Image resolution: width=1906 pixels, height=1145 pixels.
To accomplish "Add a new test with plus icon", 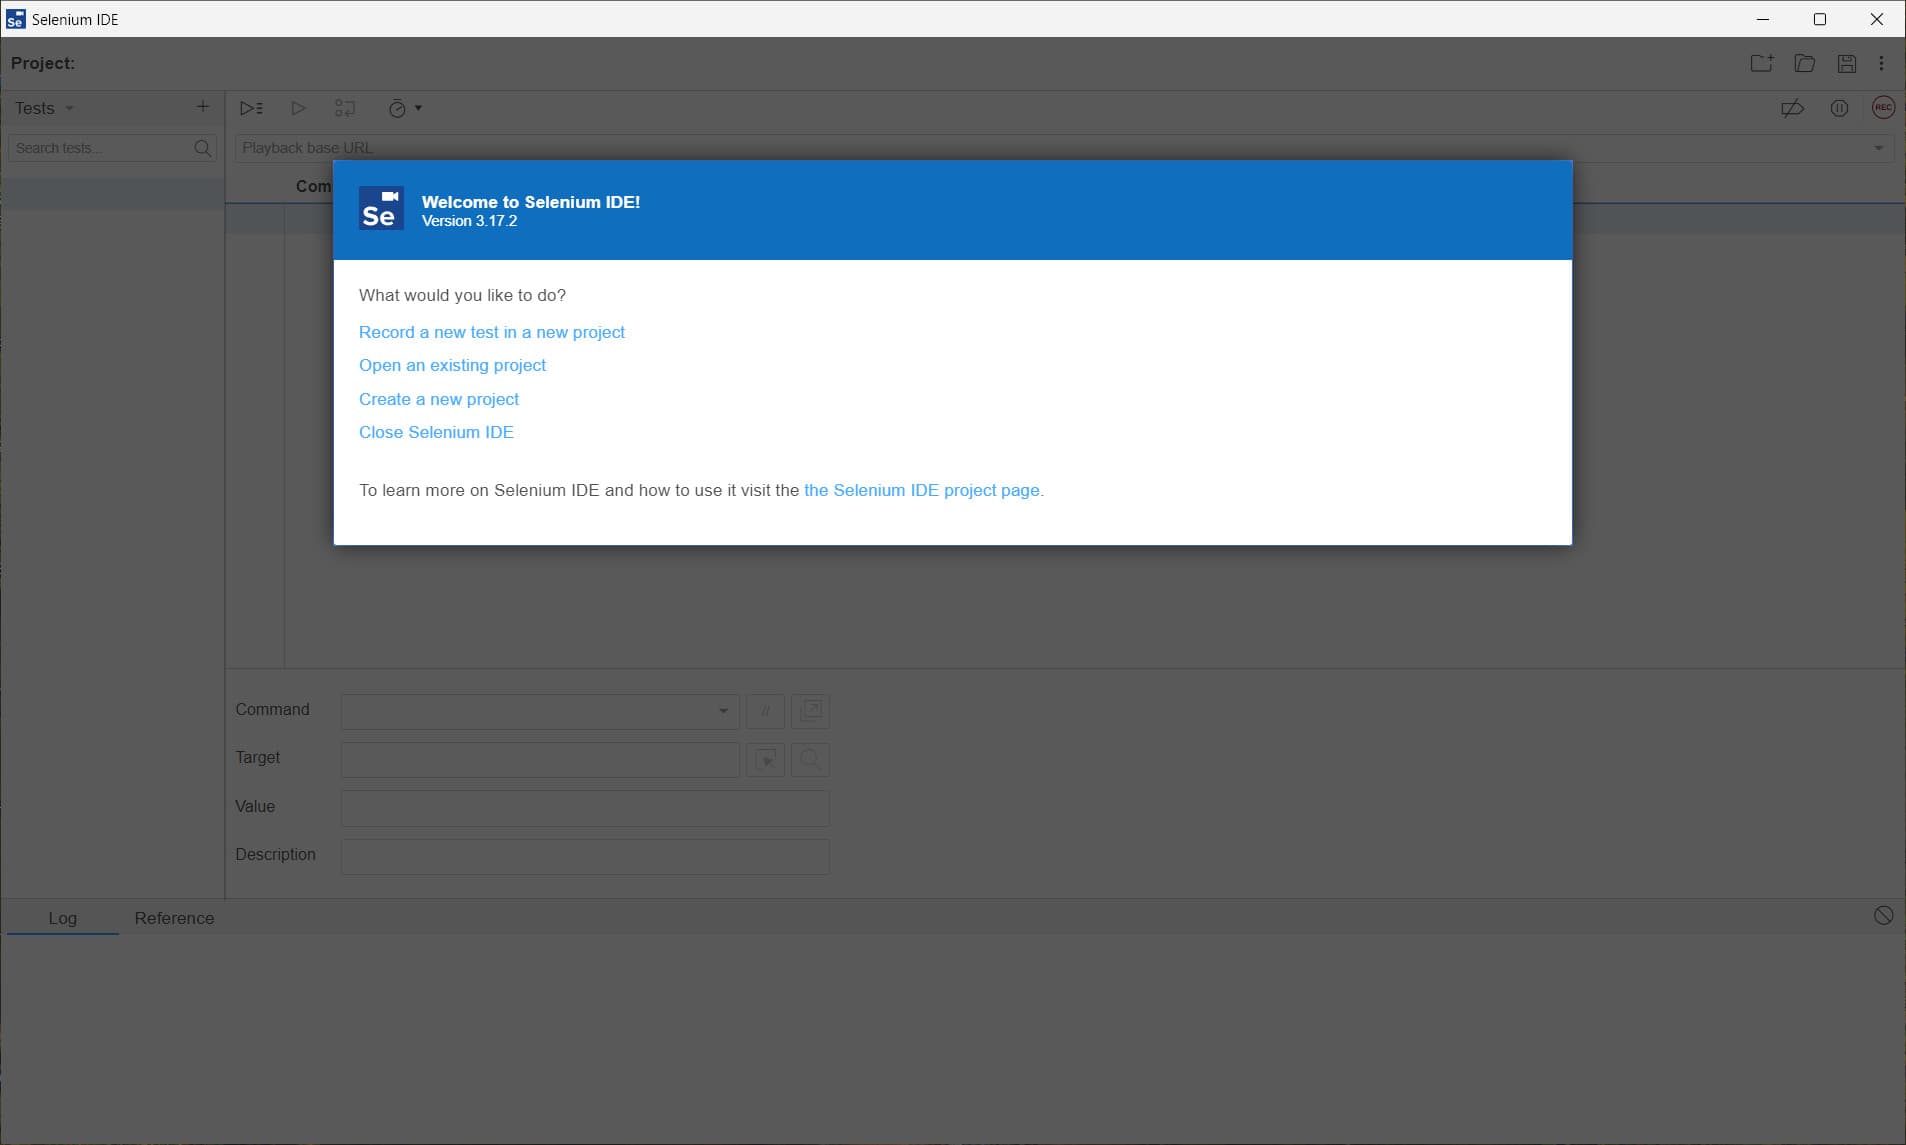I will (x=203, y=107).
